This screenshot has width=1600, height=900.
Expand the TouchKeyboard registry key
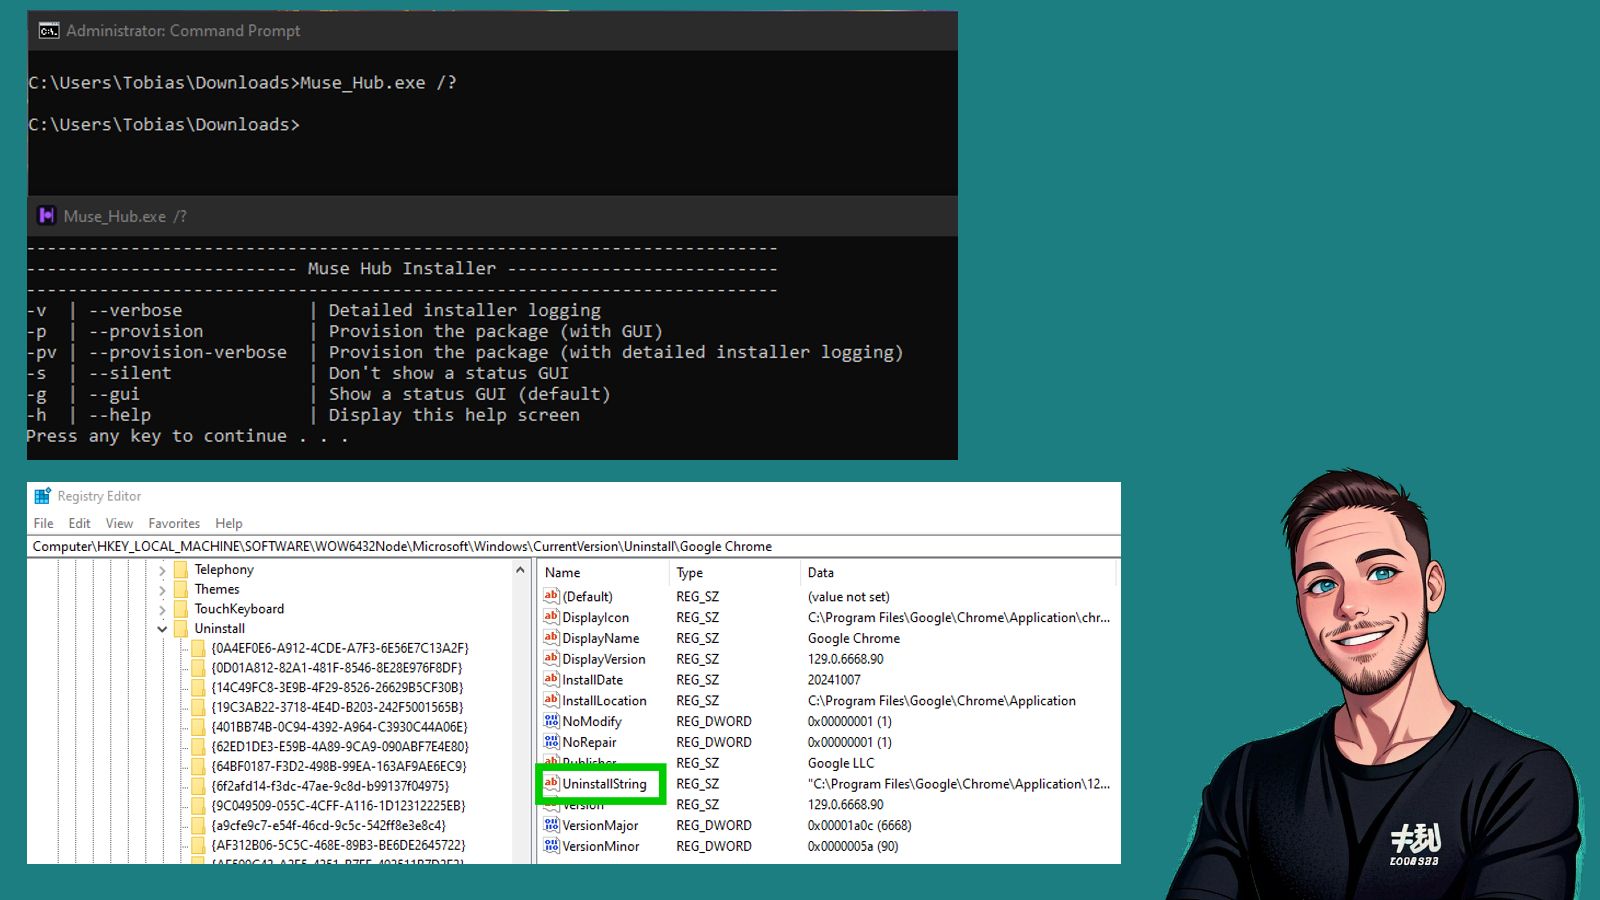click(x=162, y=609)
